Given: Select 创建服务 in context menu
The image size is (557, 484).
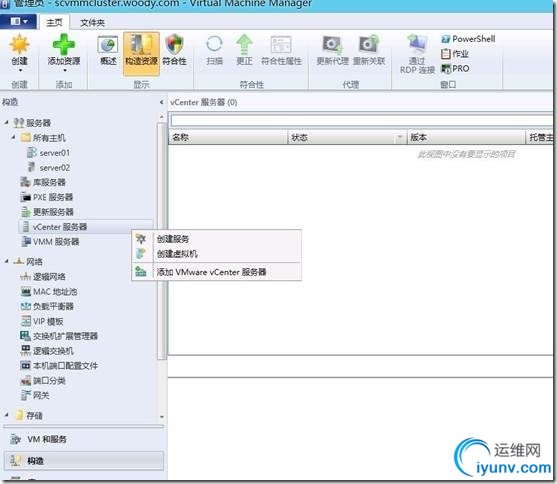Looking at the screenshot, I should click(x=217, y=239).
